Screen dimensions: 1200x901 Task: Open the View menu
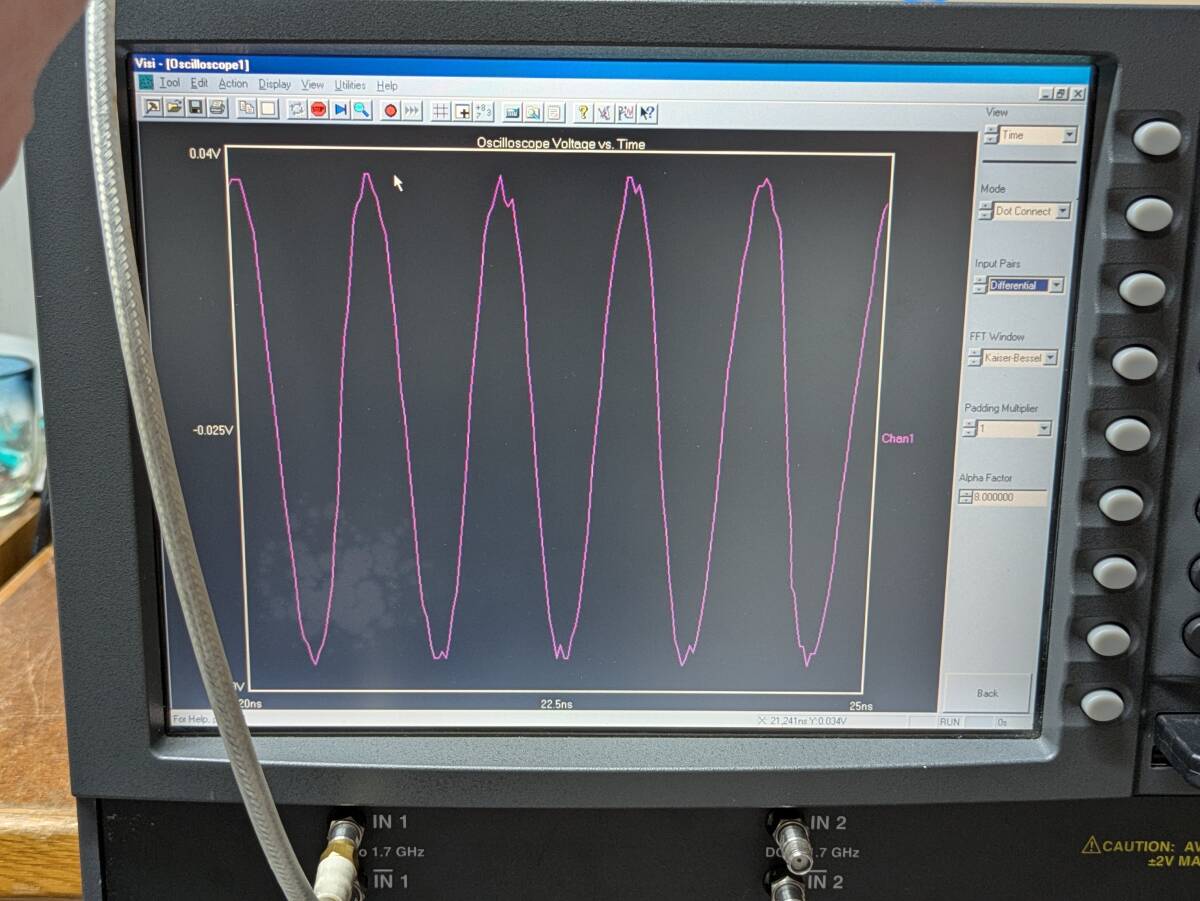[313, 85]
